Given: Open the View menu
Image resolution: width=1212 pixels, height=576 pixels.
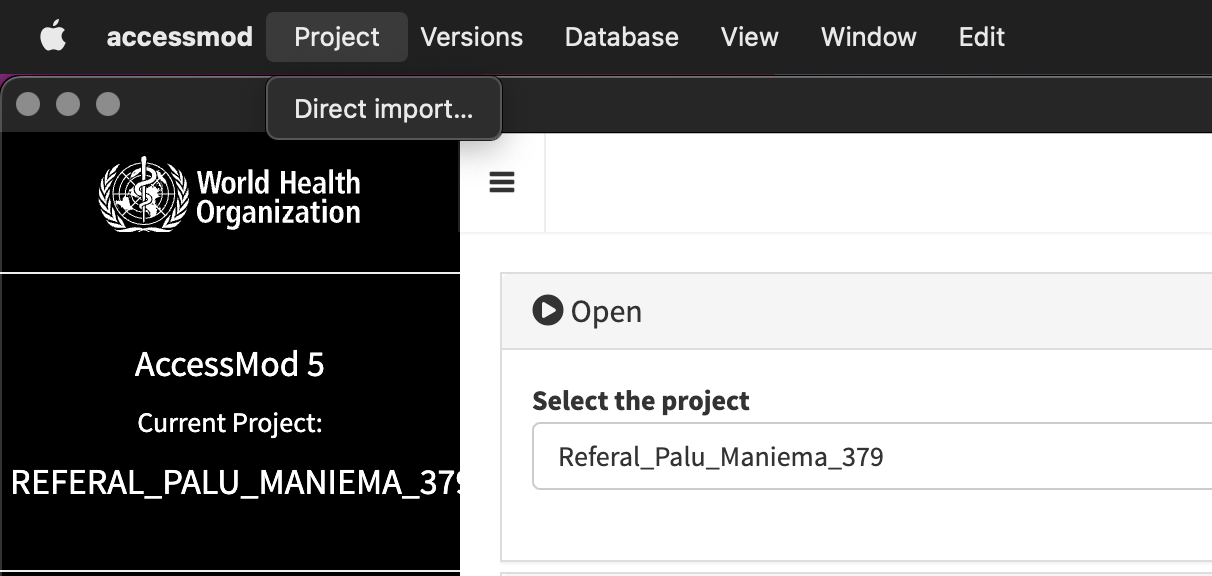Looking at the screenshot, I should (x=749, y=37).
